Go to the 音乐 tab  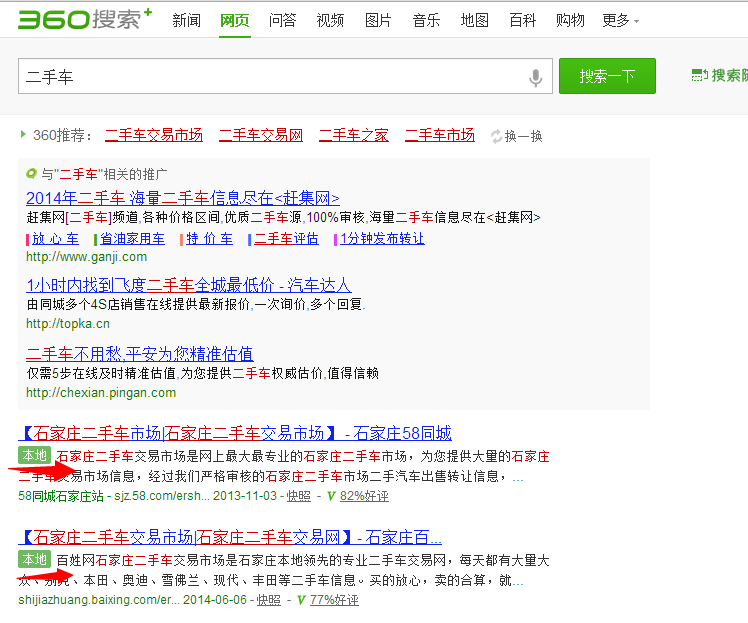pyautogui.click(x=426, y=21)
